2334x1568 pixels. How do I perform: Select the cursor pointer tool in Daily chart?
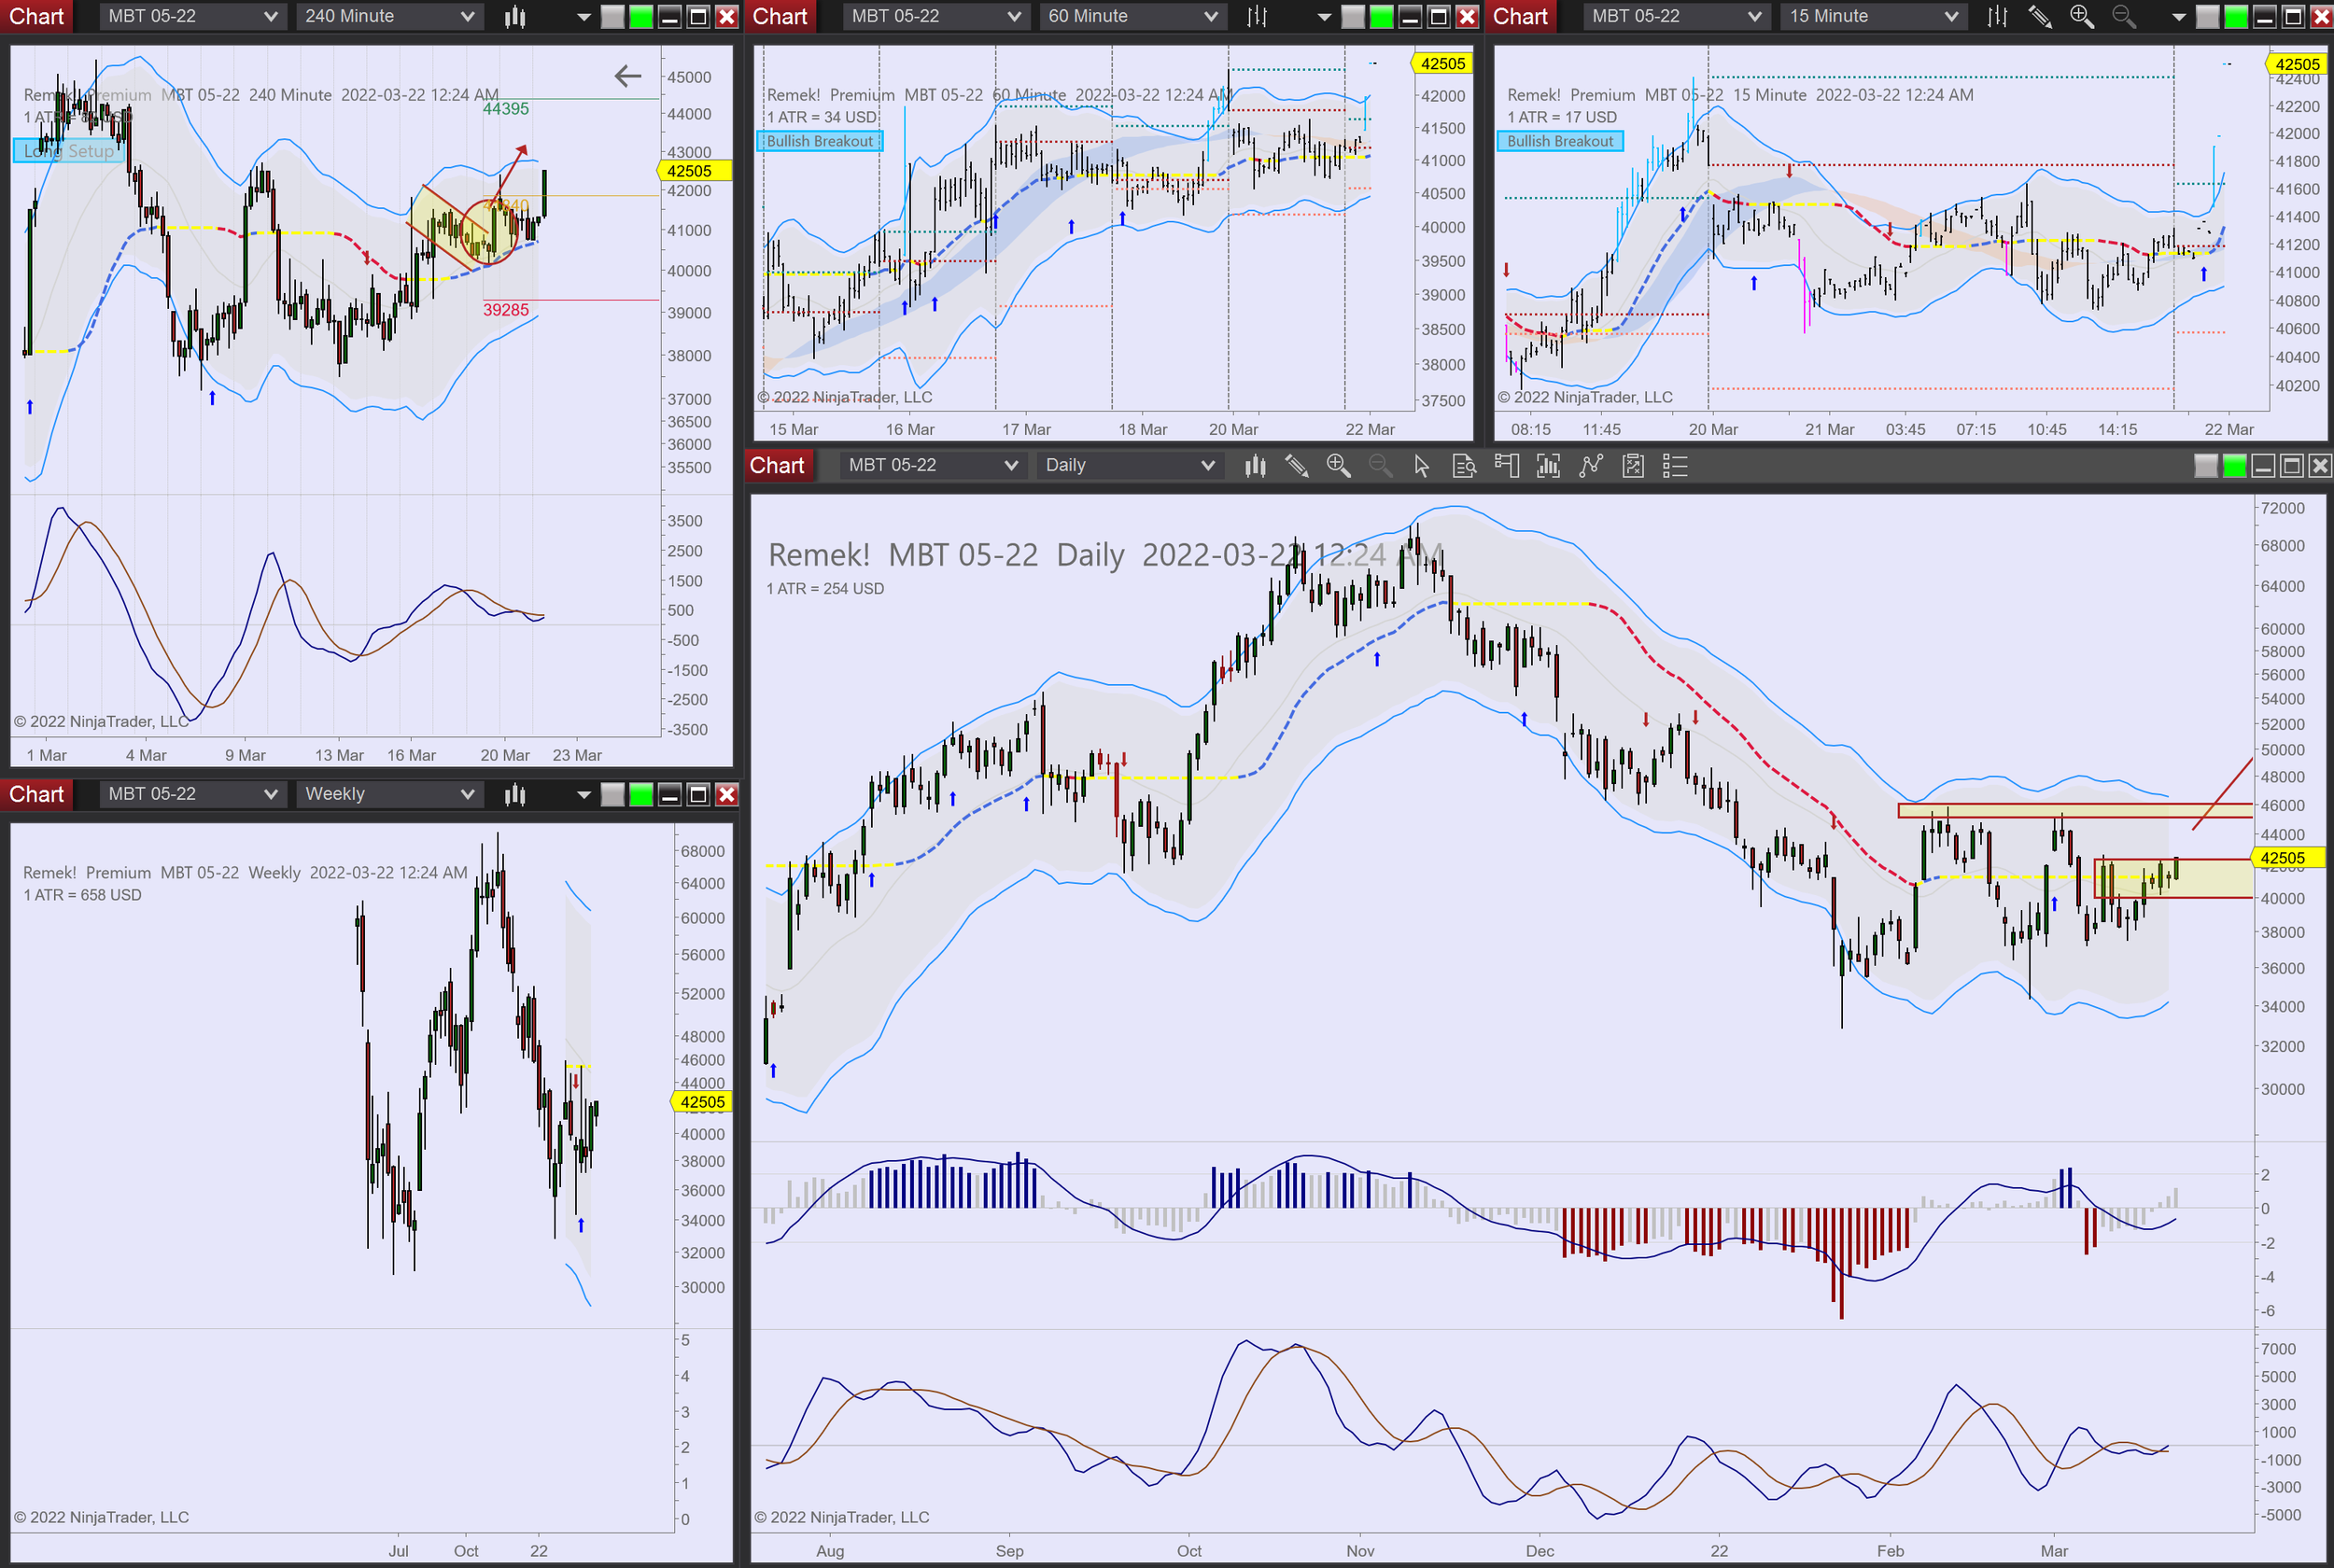[1421, 466]
